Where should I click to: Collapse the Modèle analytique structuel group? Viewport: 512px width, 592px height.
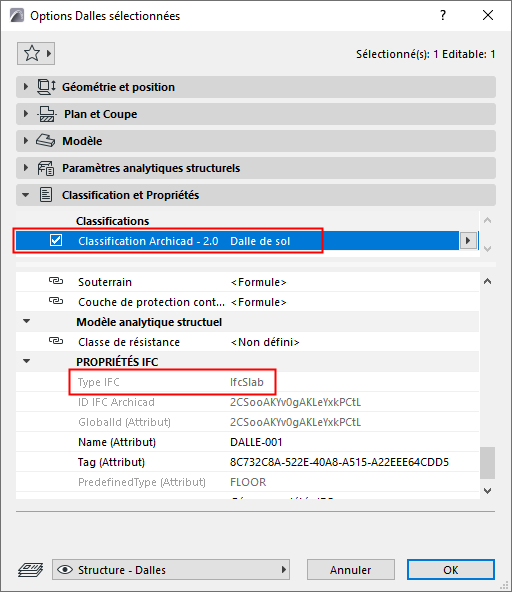click(x=26, y=321)
